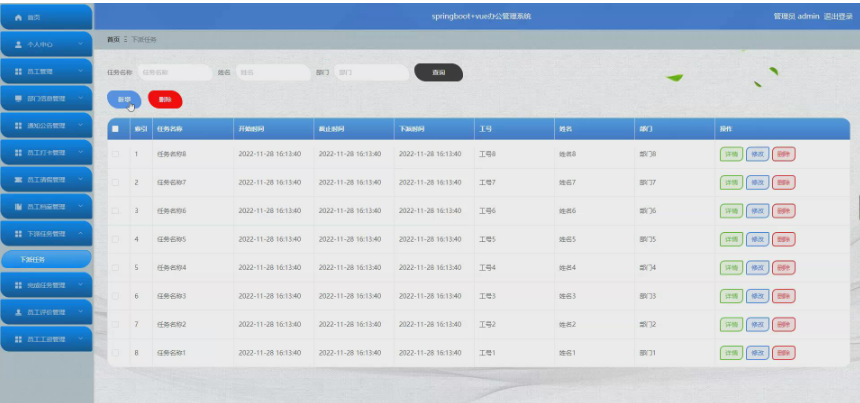Click the grid icon of 通知公告管理
Viewport: 860px width, 403px height.
click(18, 126)
